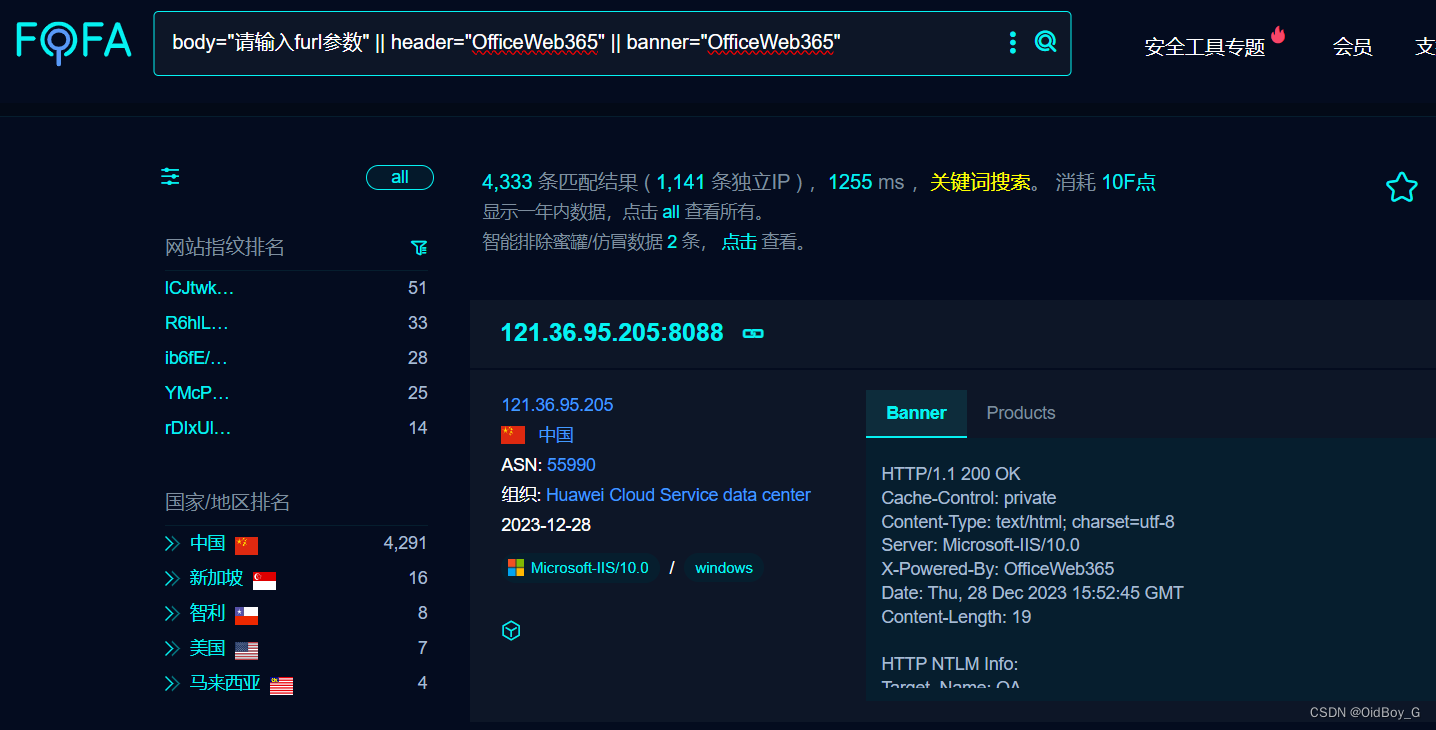Click the IP link 121.36.95.205
The height and width of the screenshot is (730, 1436).
pyautogui.click(x=557, y=405)
